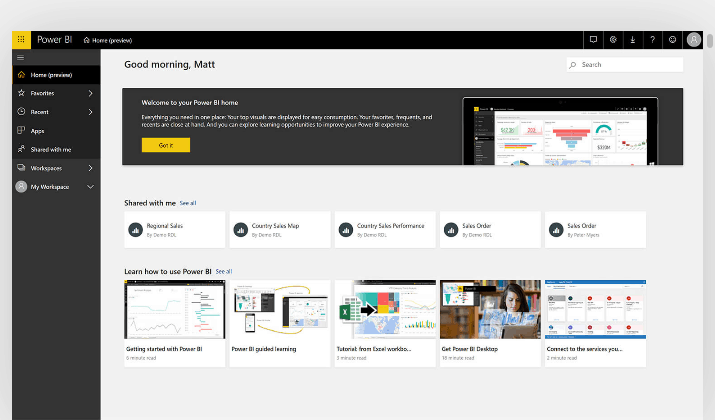Click inside the Search input field
Viewport: 715px width, 420px height.
pos(625,65)
